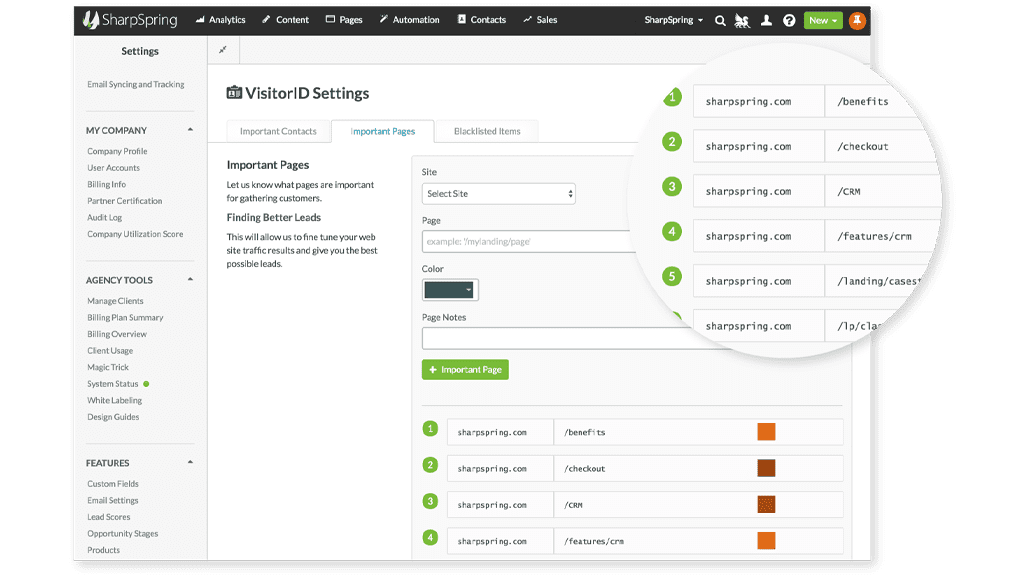
Task: Click the sharpspring.com cell in /benefits row
Action: [500, 432]
